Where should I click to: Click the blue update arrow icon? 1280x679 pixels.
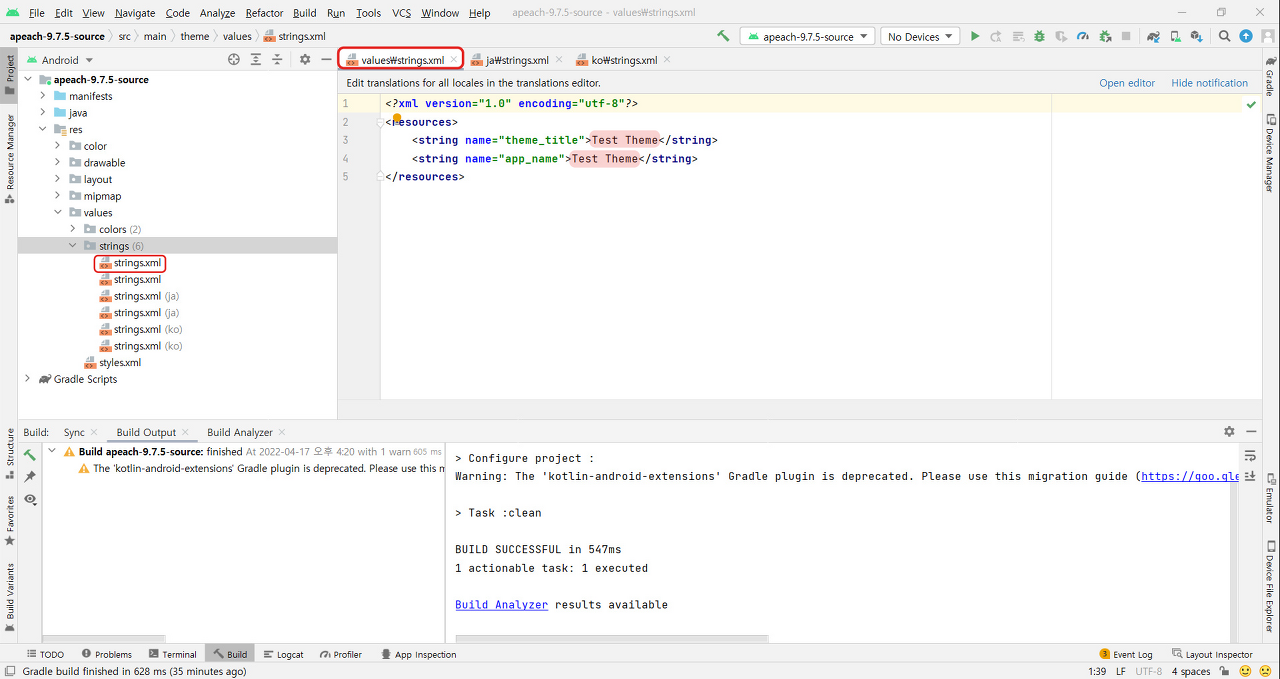coord(1246,36)
